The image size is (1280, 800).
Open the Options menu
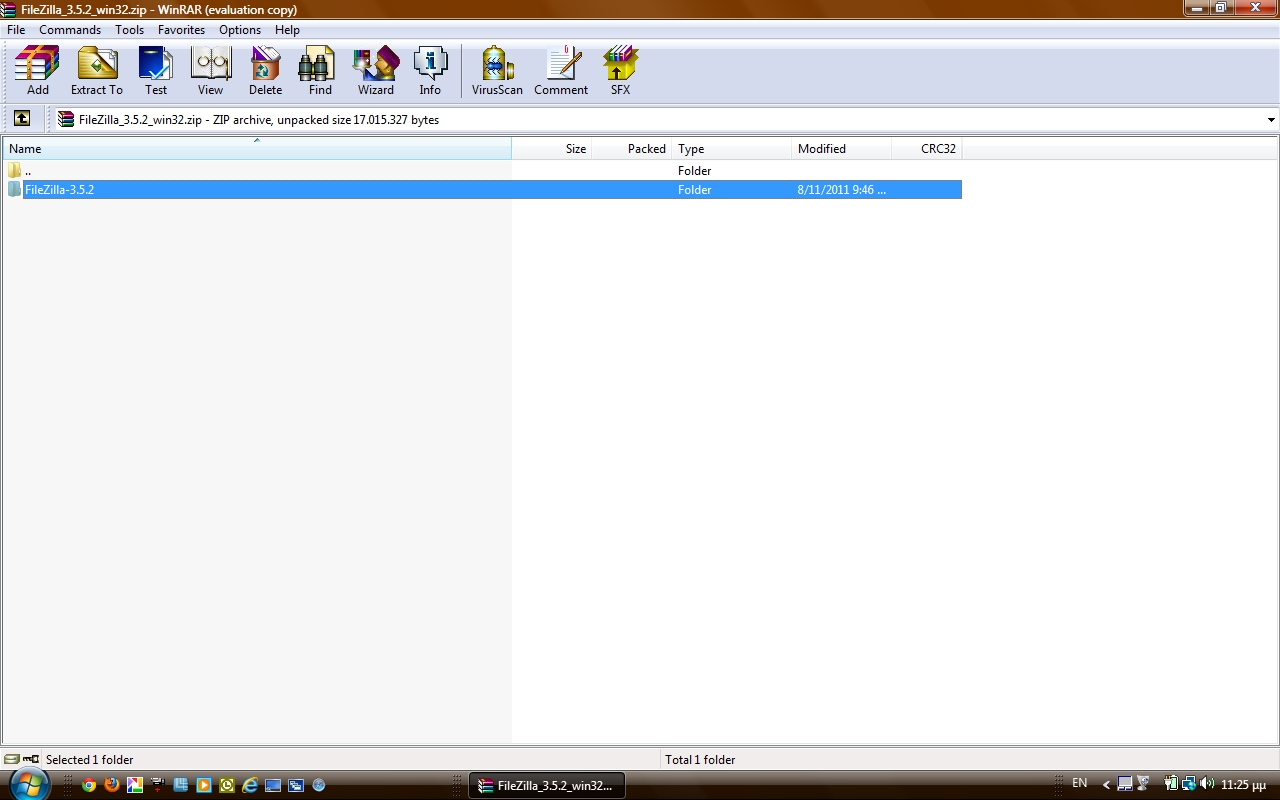click(240, 30)
